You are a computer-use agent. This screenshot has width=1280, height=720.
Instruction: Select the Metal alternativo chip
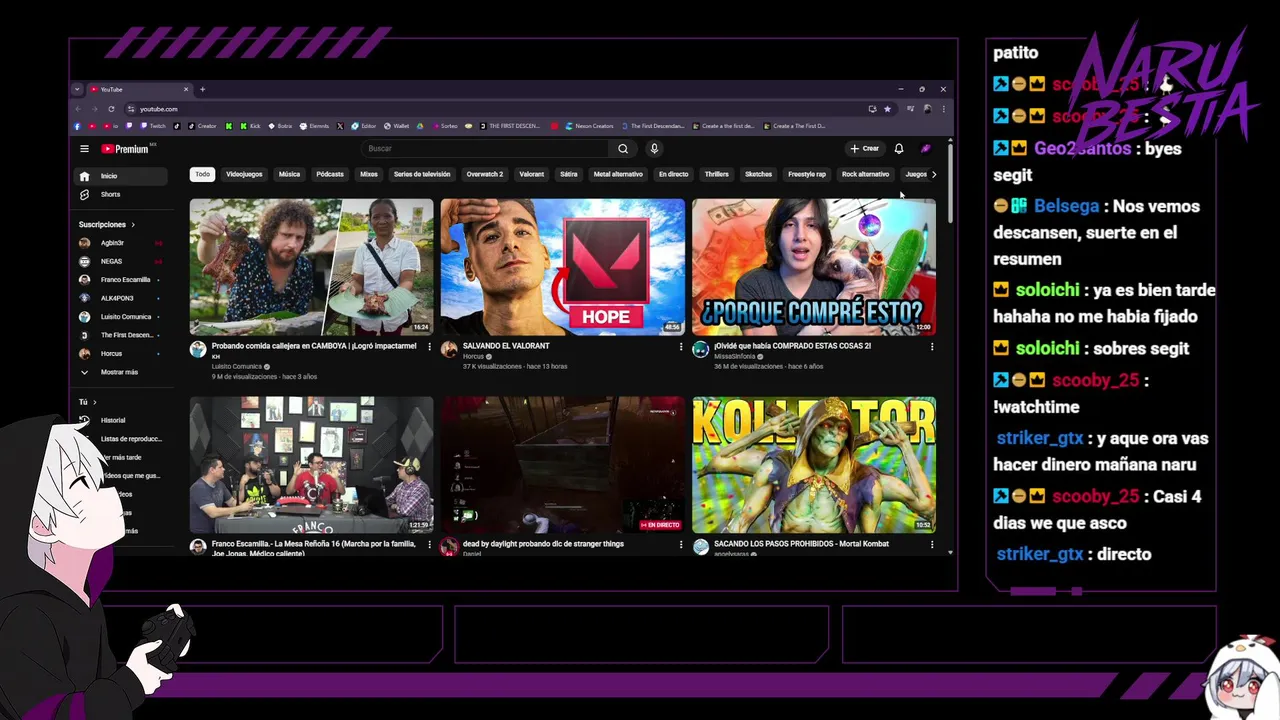pyautogui.click(x=618, y=174)
